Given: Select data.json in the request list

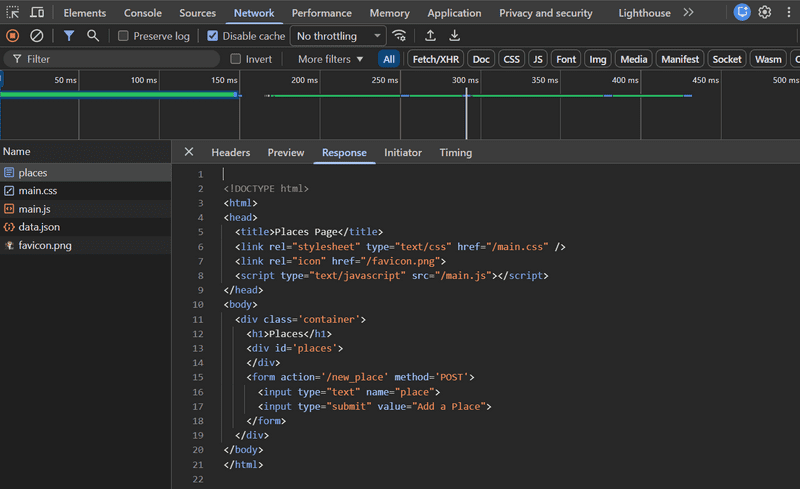Looking at the screenshot, I should 39,227.
